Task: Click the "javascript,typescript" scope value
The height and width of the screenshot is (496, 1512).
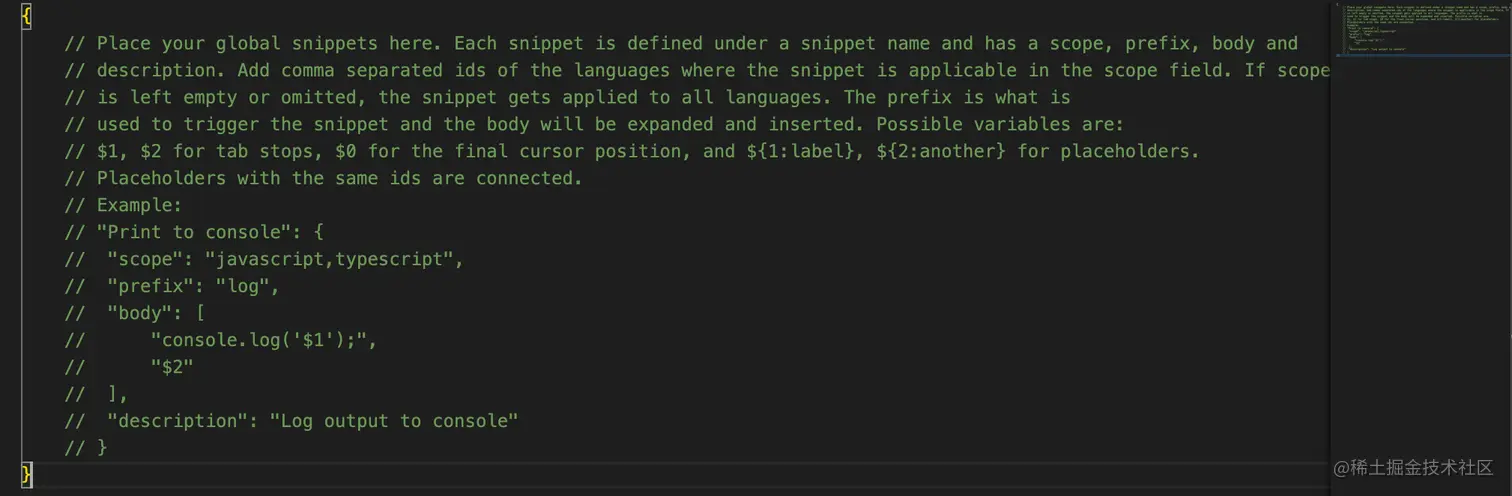Action: (x=330, y=259)
